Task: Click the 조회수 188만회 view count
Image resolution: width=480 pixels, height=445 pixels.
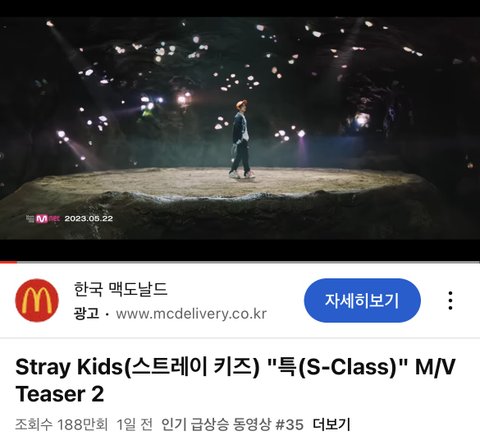Action: 61,425
